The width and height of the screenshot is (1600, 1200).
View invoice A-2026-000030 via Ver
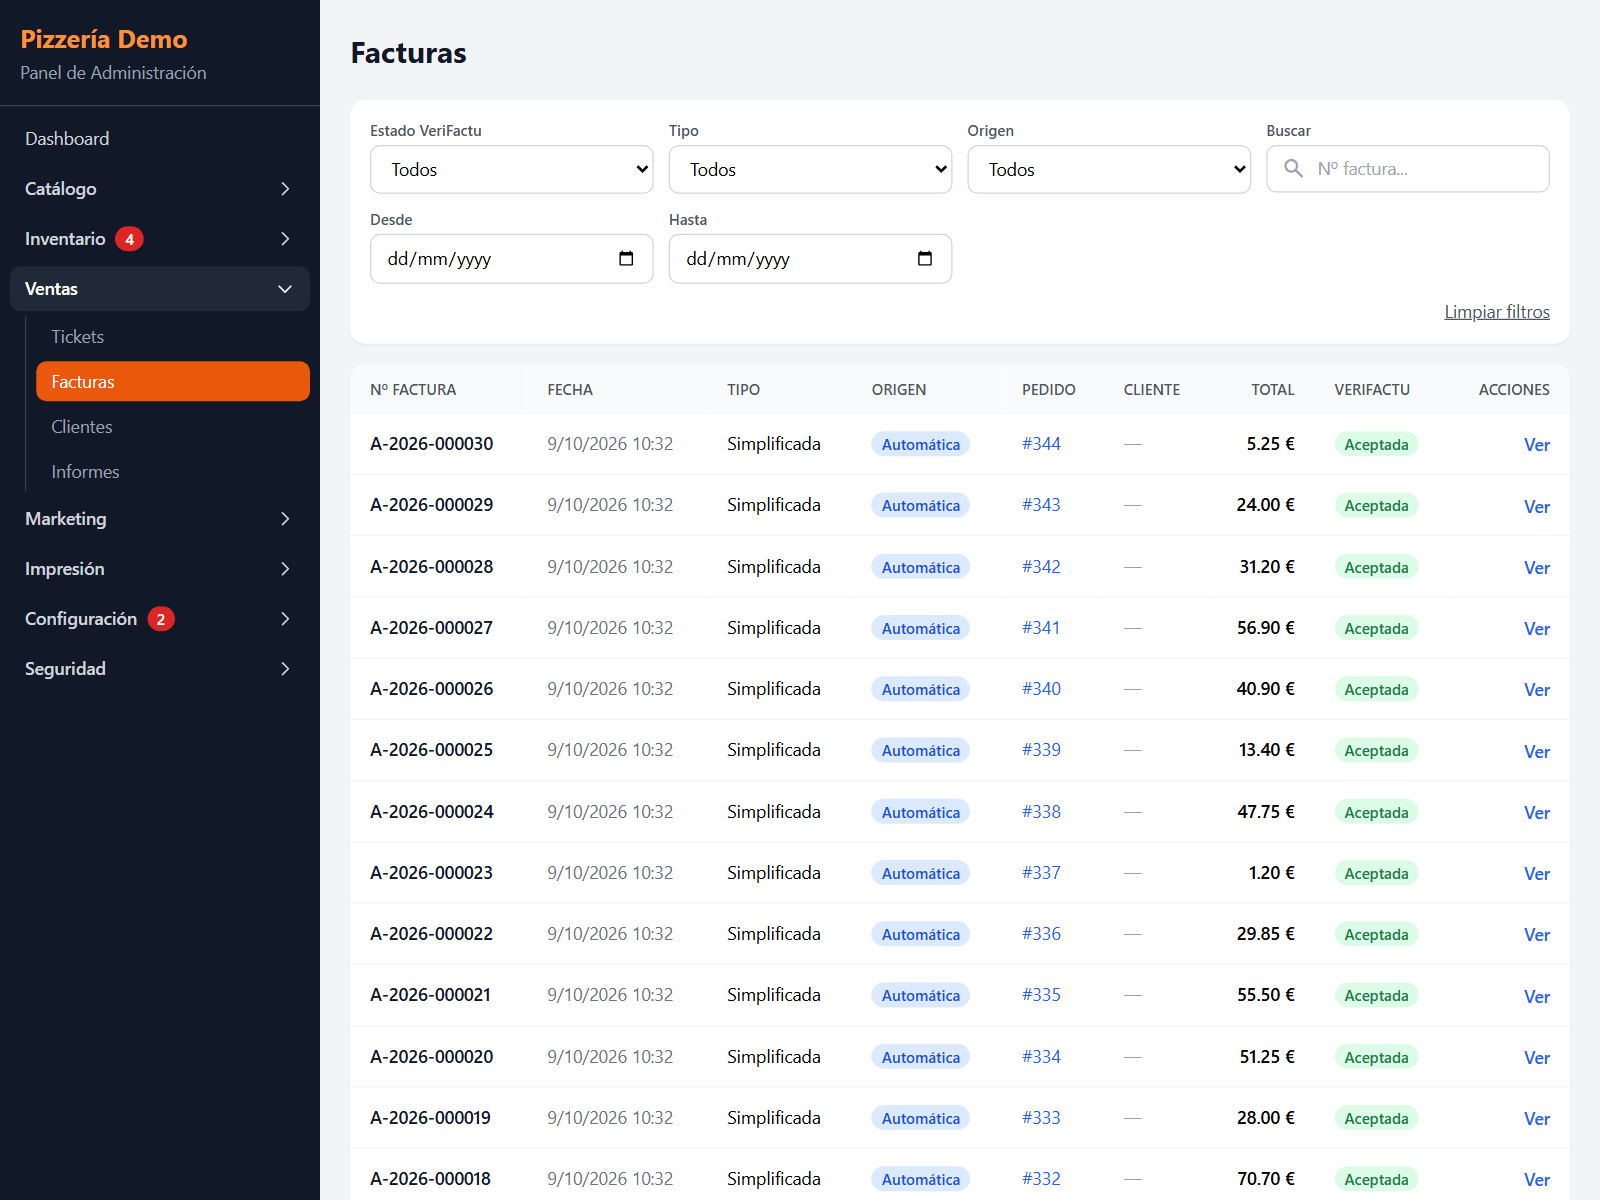tap(1537, 445)
